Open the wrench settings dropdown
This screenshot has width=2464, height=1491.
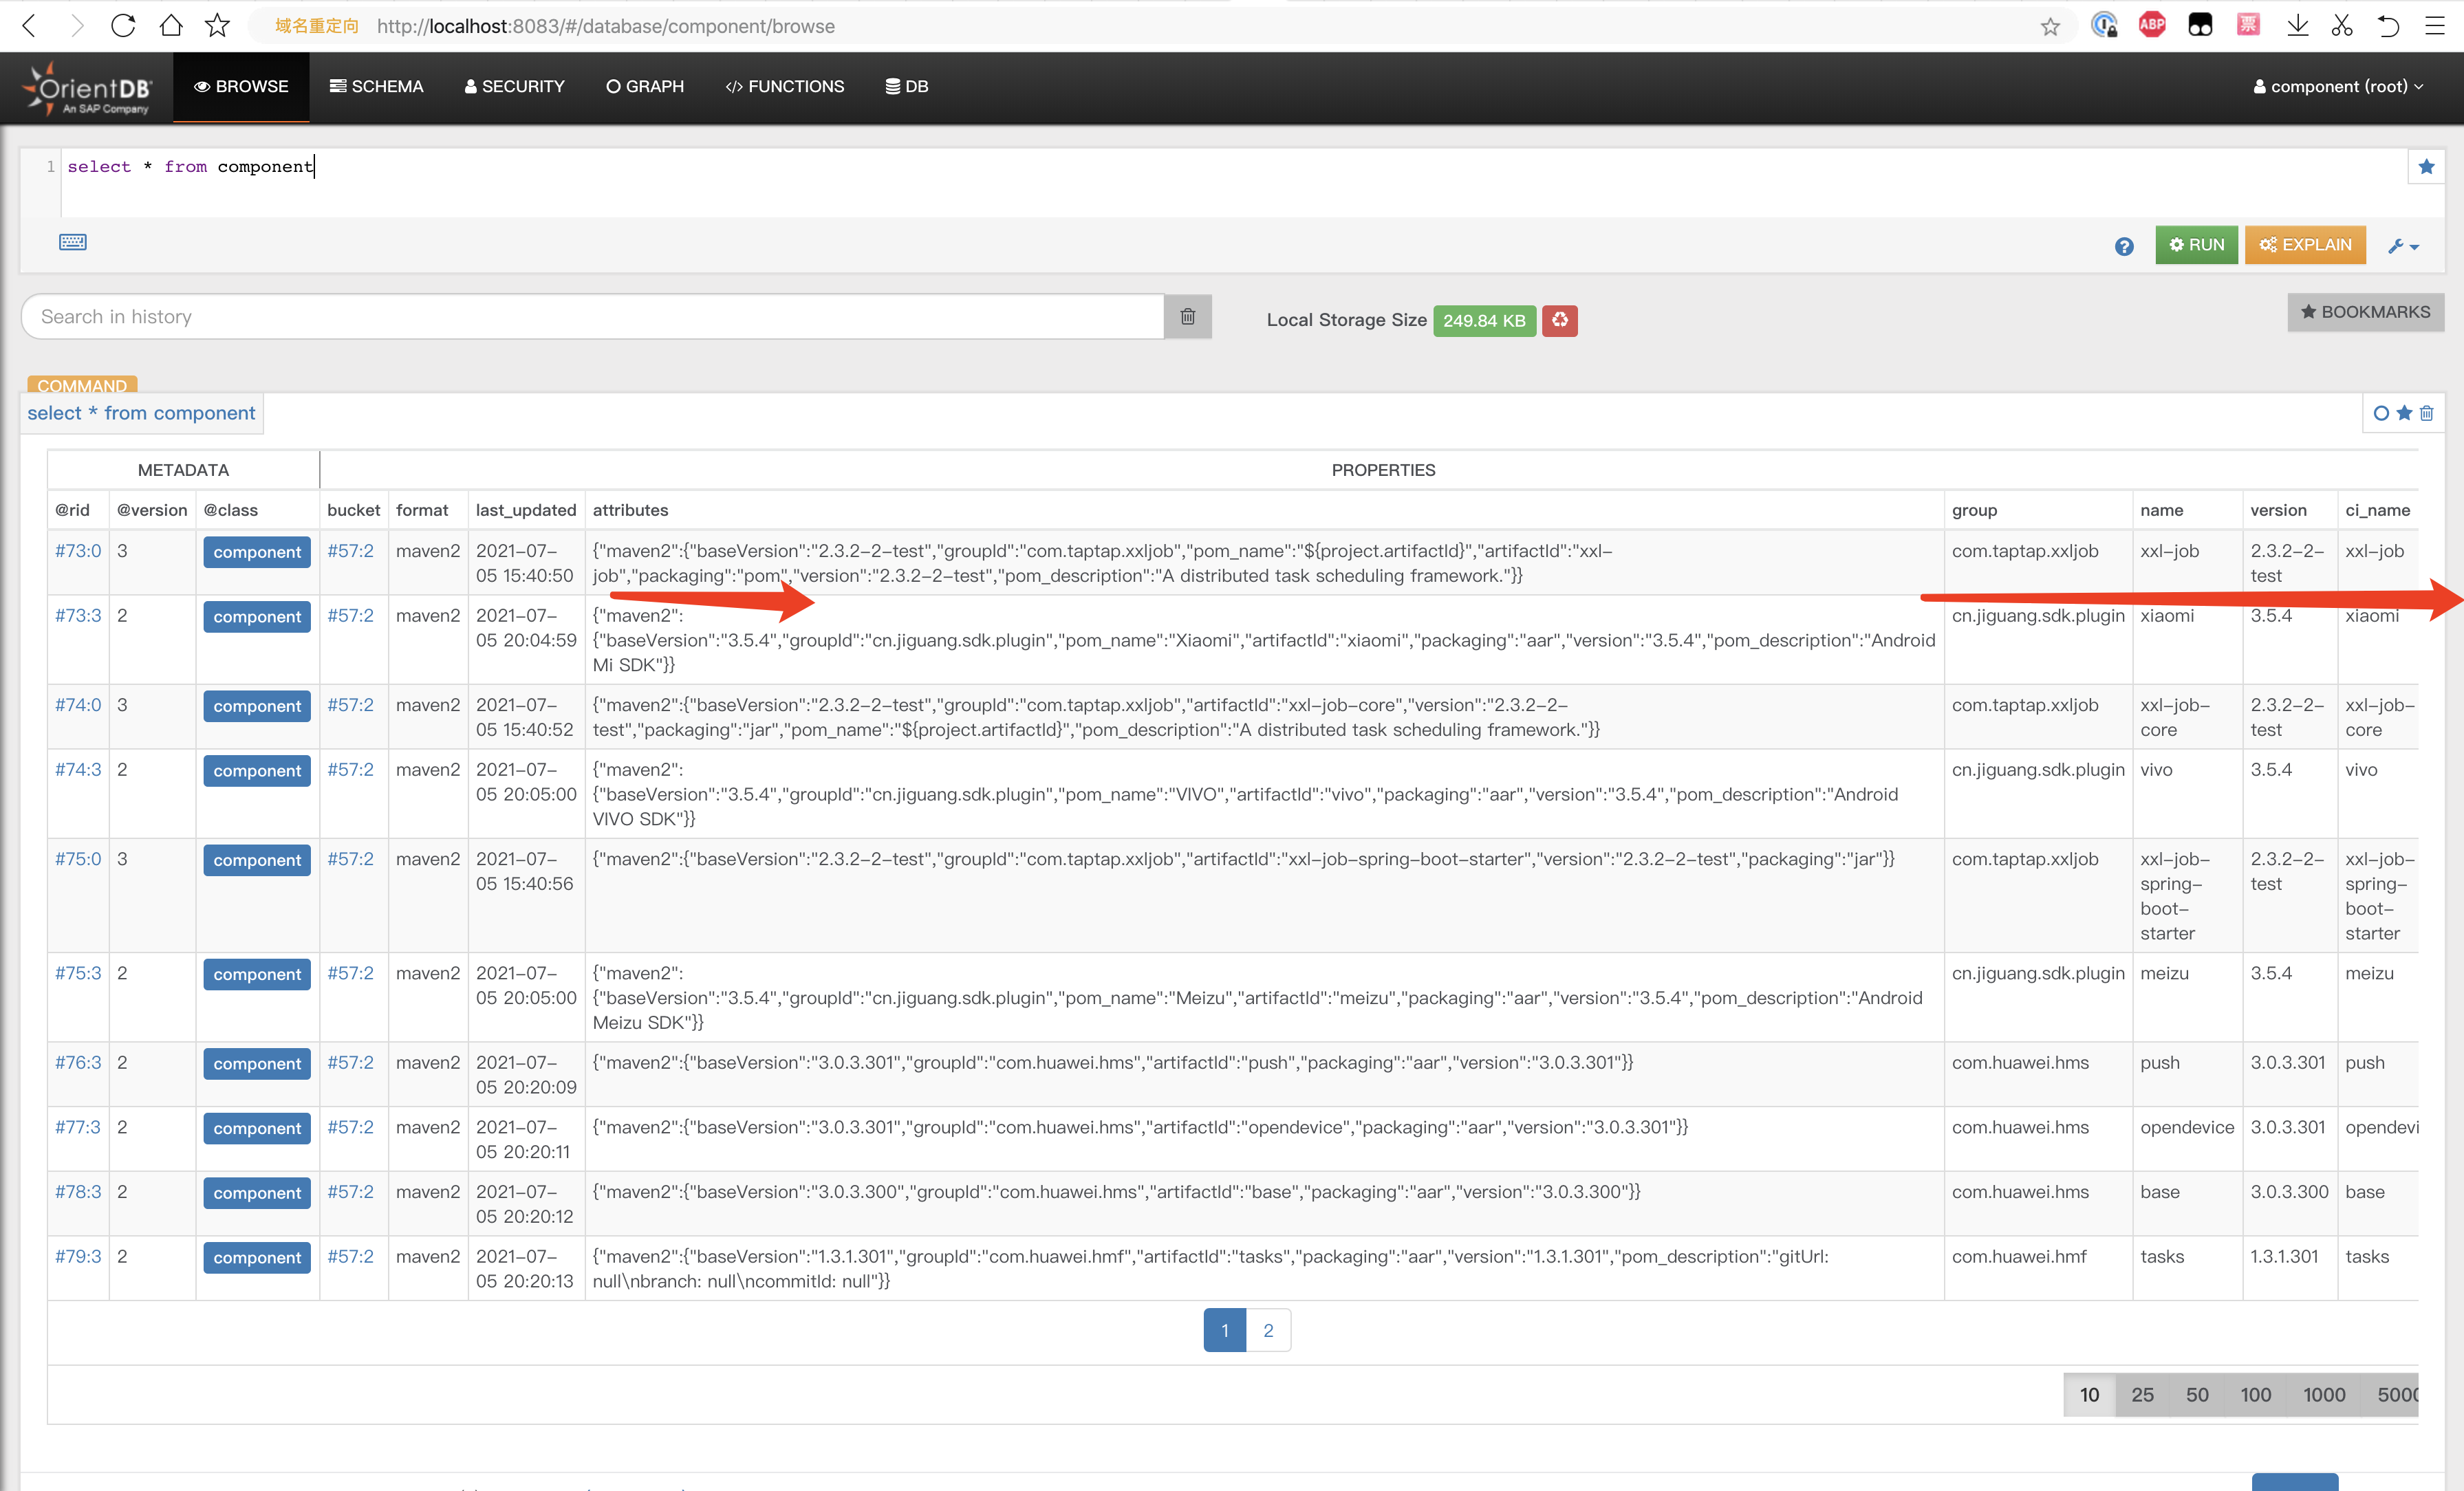(2402, 246)
